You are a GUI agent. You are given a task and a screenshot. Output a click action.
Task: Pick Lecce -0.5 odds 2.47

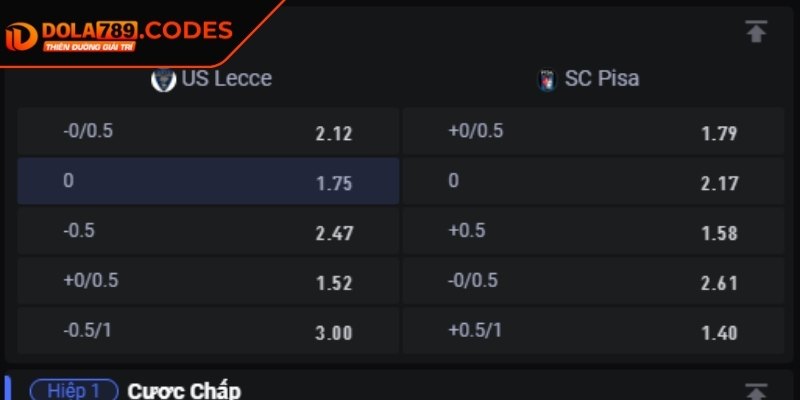pyautogui.click(x=208, y=231)
